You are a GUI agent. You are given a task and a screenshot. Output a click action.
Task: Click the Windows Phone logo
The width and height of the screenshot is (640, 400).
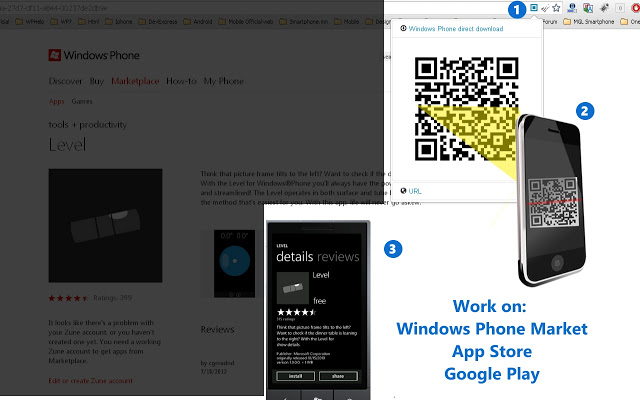pos(94,55)
